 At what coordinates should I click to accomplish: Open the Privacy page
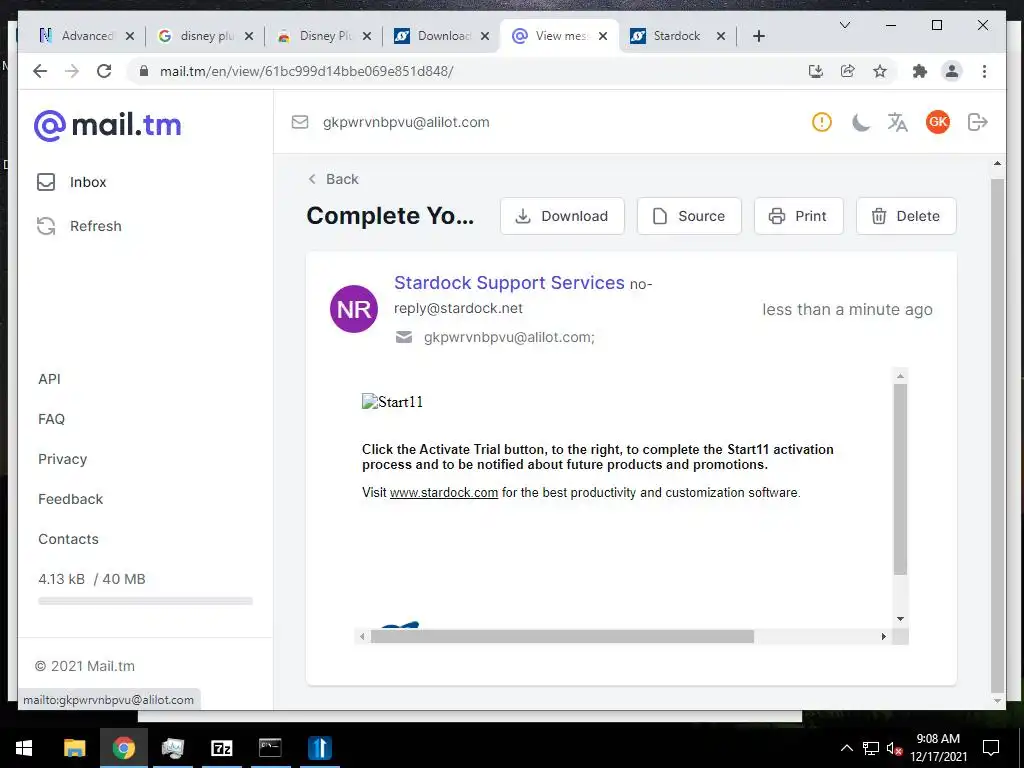[63, 459]
